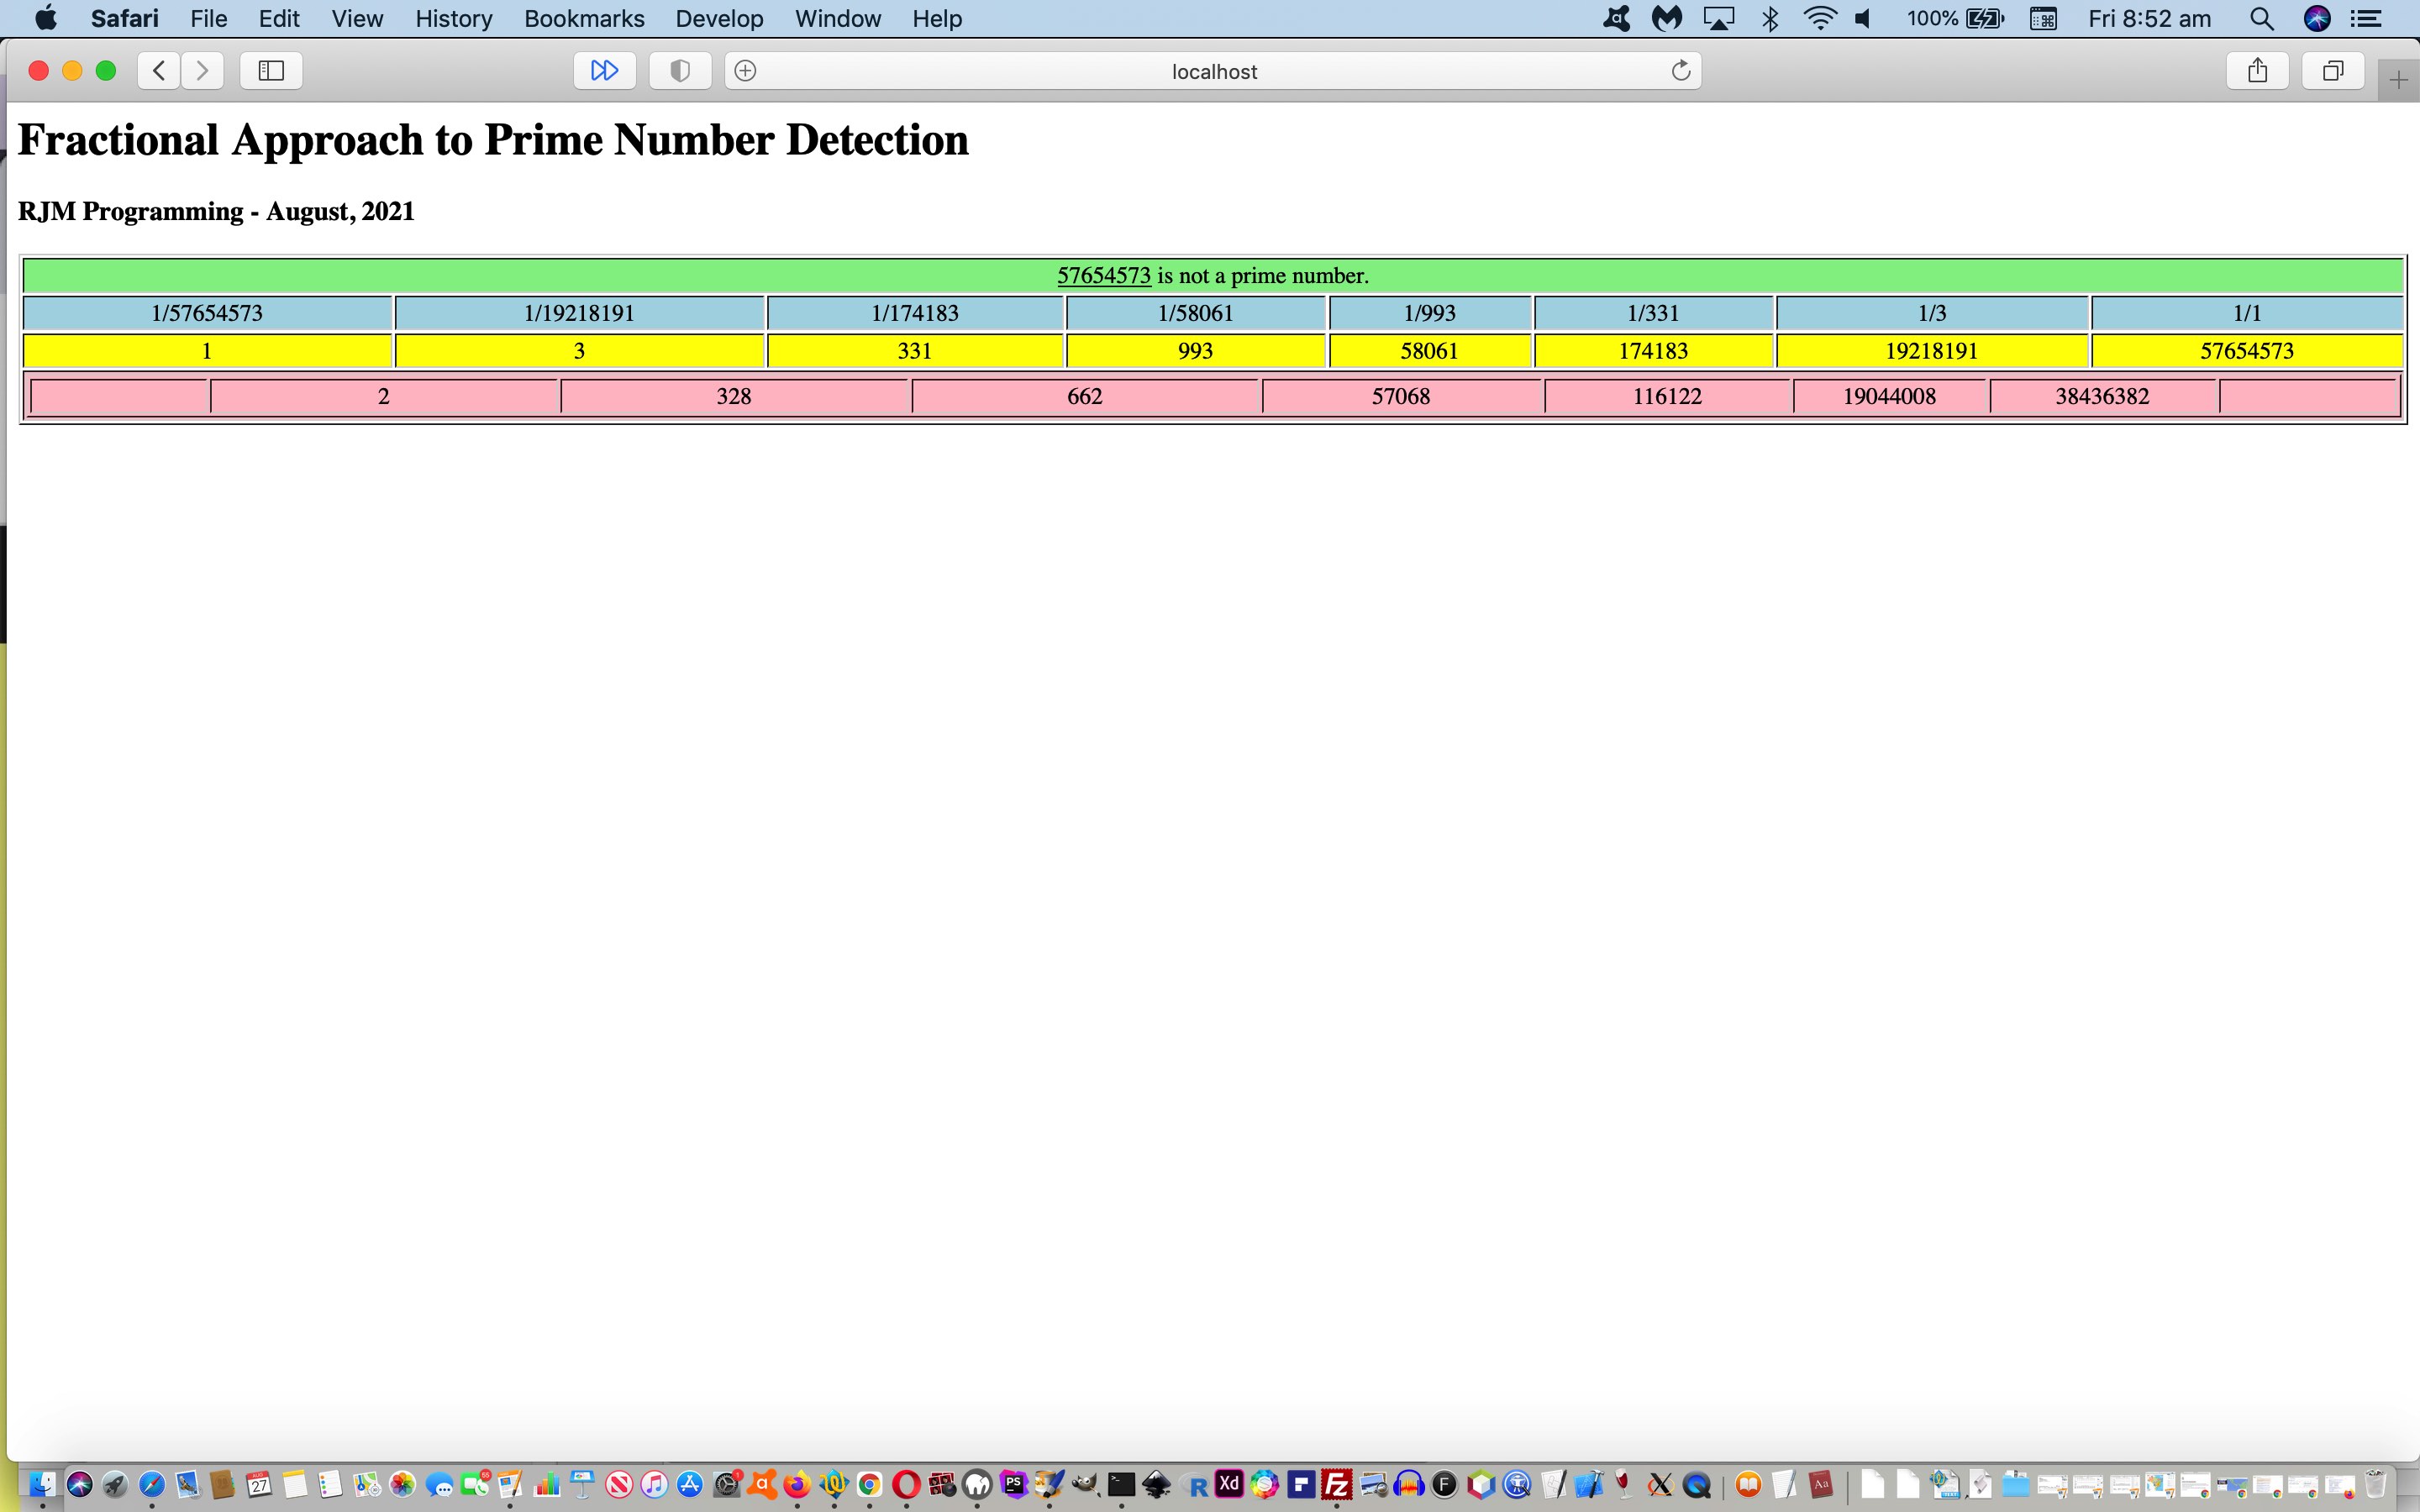Viewport: 2420px width, 1512px height.
Task: Click the localhost address field
Action: pos(1213,72)
